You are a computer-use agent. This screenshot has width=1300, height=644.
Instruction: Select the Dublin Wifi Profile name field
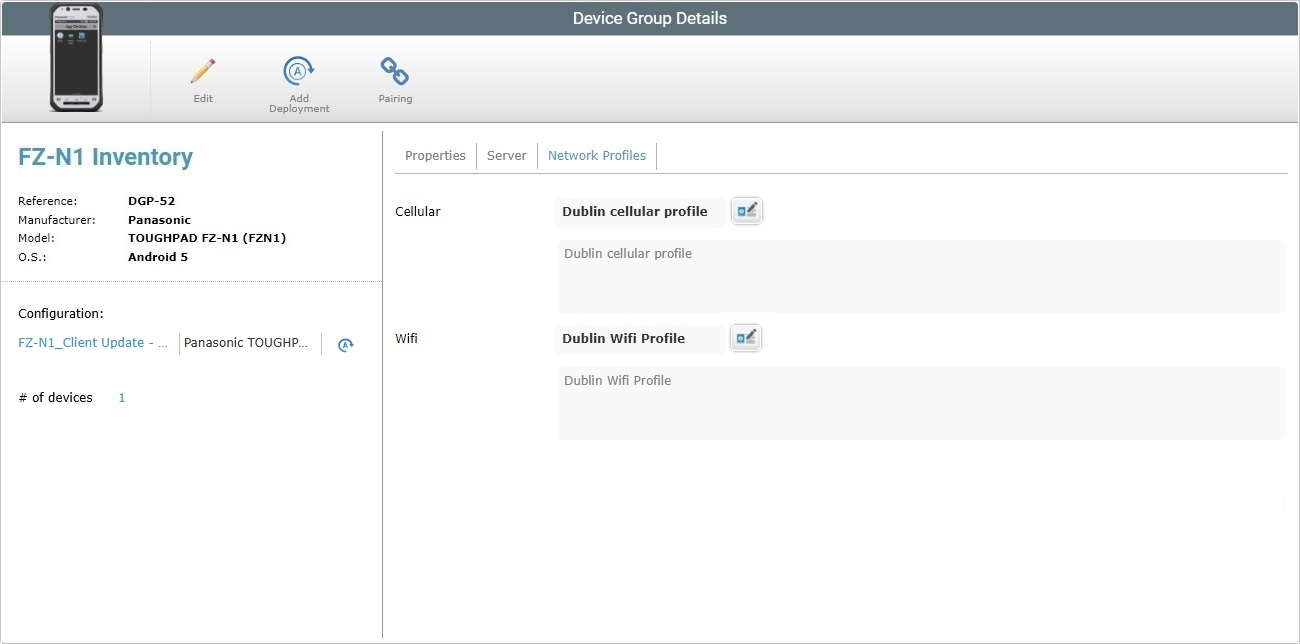pos(639,339)
